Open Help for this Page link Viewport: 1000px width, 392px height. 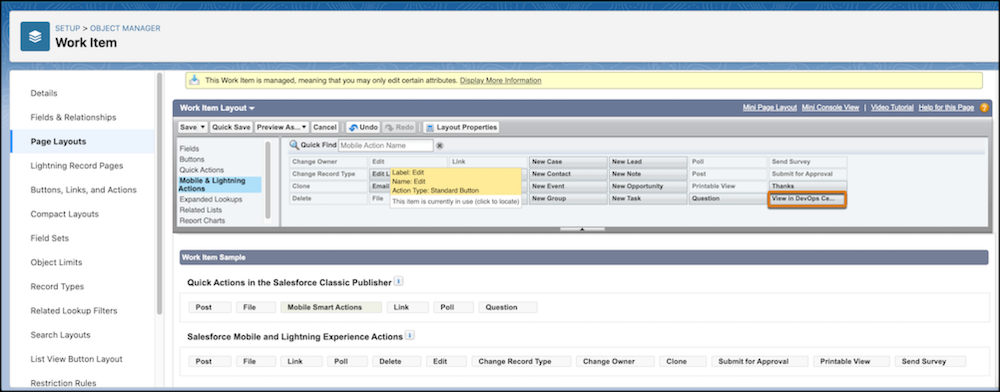coord(946,108)
